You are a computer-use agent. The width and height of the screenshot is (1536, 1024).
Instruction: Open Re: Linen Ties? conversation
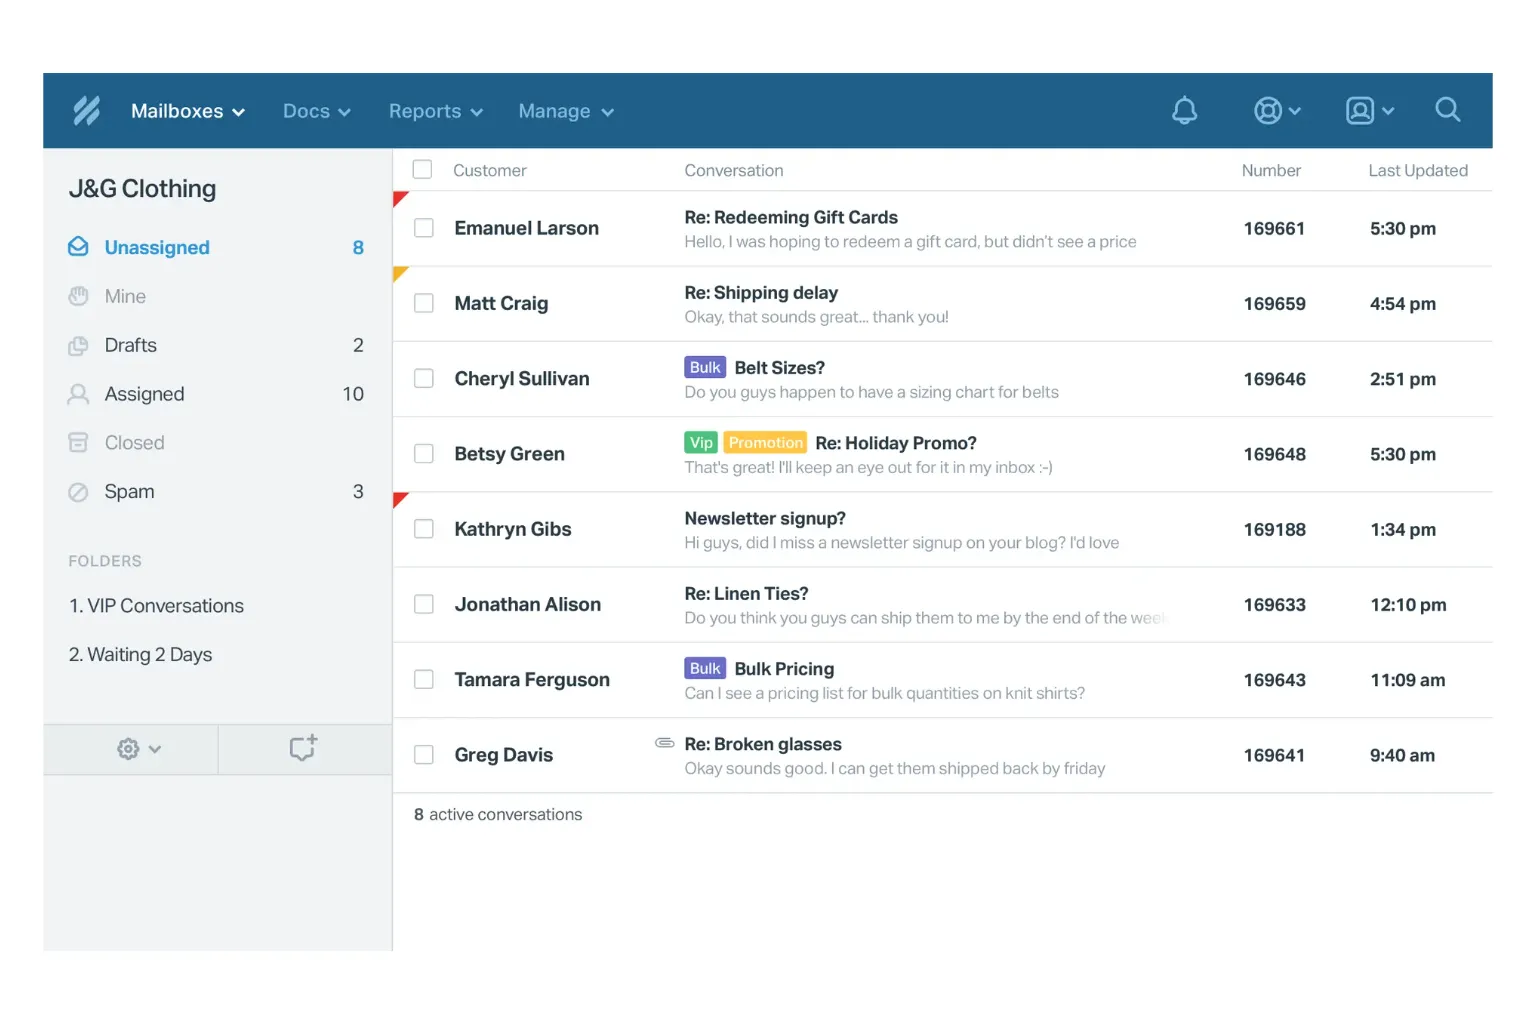[x=746, y=593]
